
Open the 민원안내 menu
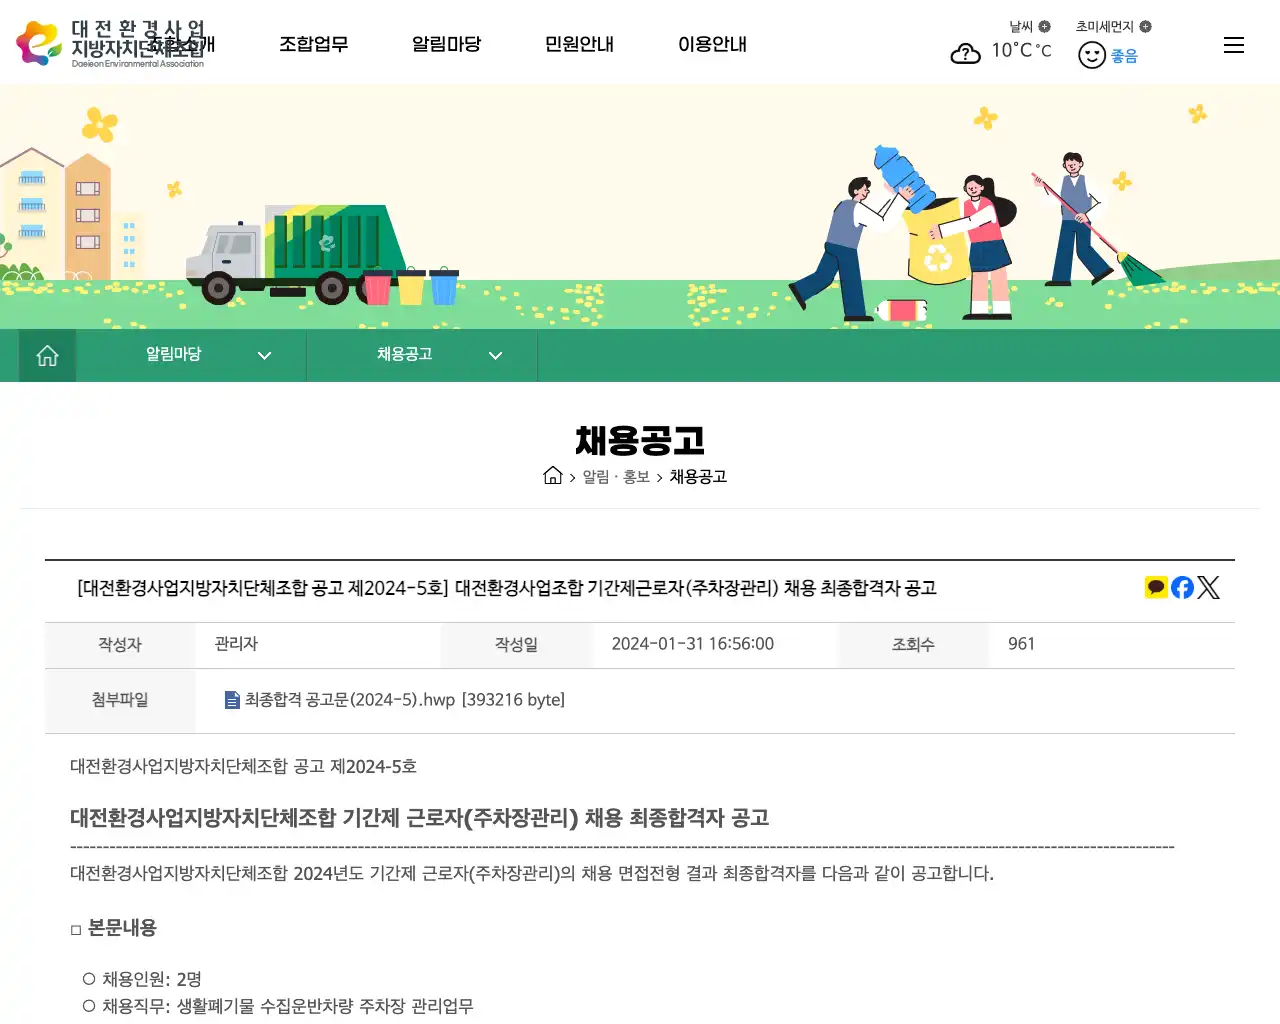(579, 44)
